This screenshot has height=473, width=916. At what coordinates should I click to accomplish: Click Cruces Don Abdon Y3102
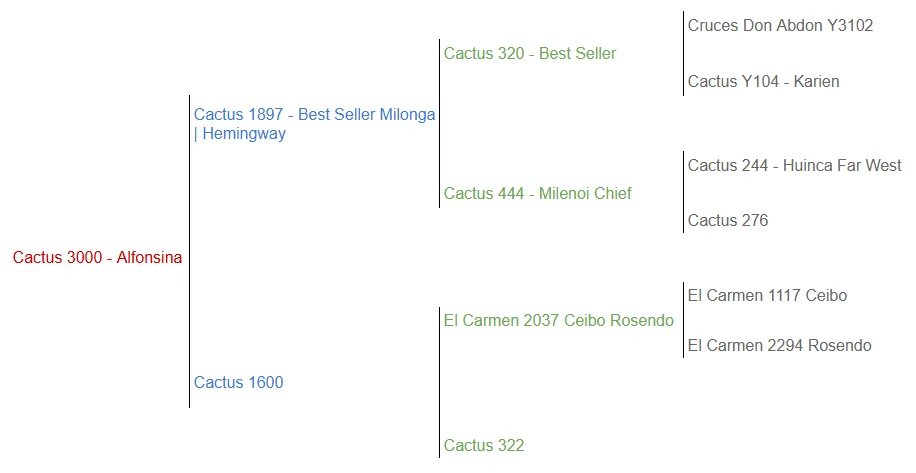780,26
